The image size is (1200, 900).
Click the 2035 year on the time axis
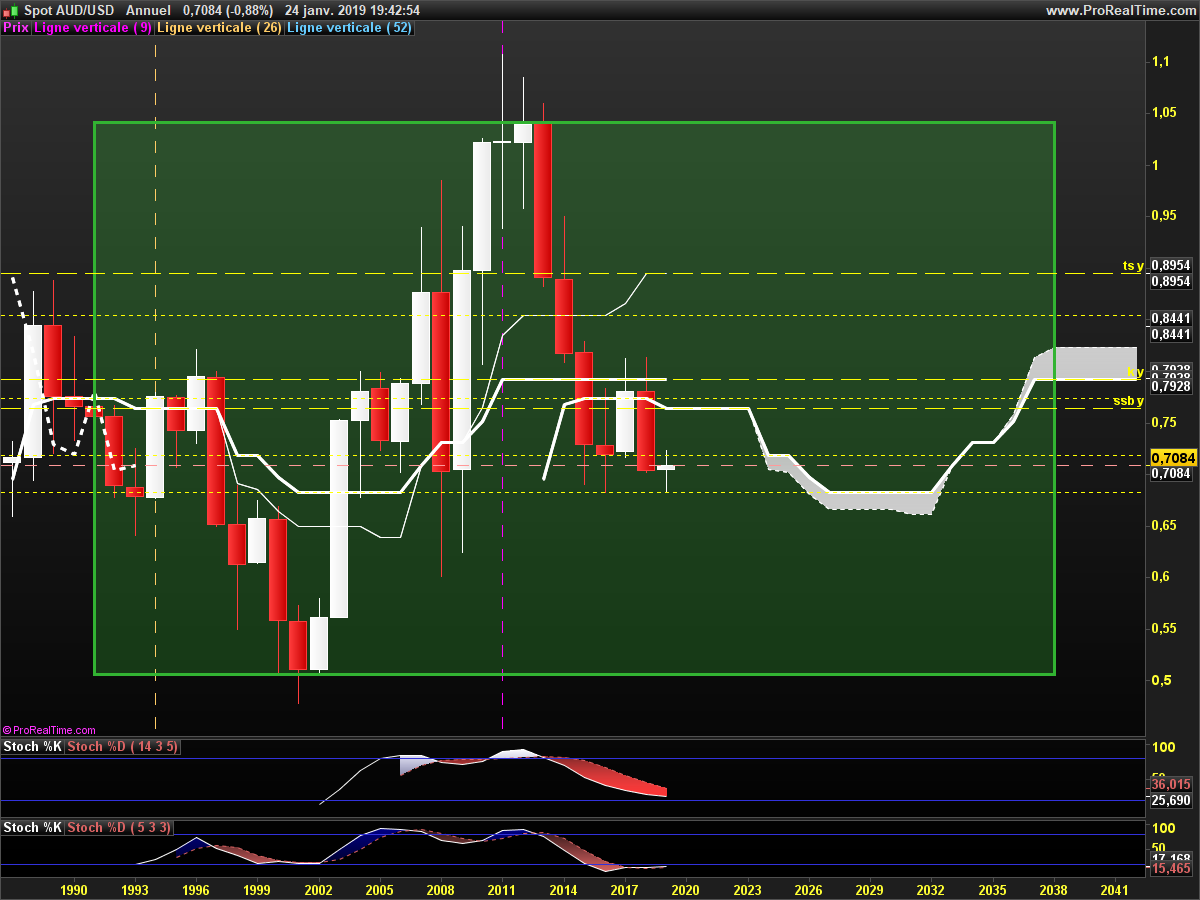tap(992, 890)
